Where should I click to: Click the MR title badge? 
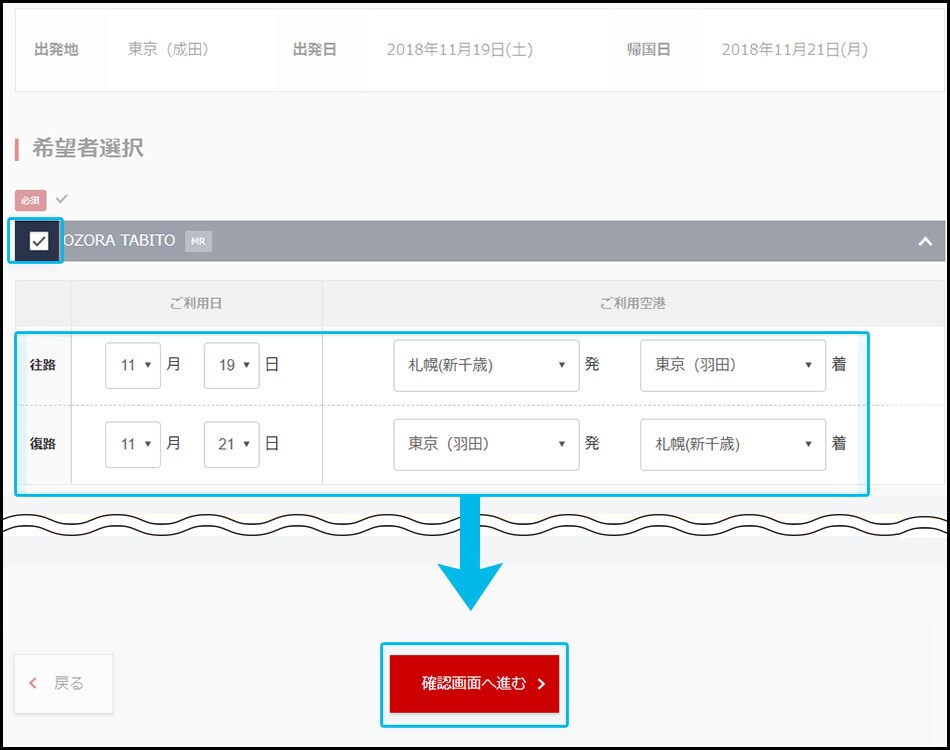click(198, 241)
